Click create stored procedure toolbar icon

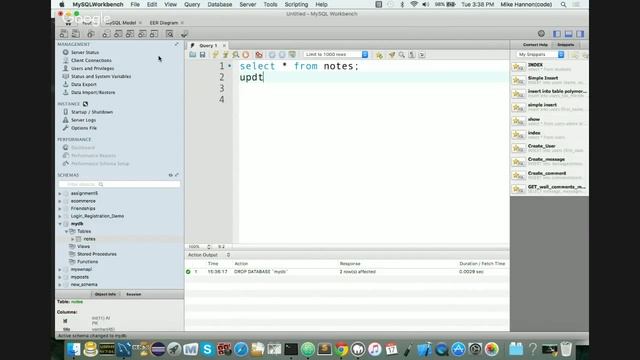tap(142, 34)
